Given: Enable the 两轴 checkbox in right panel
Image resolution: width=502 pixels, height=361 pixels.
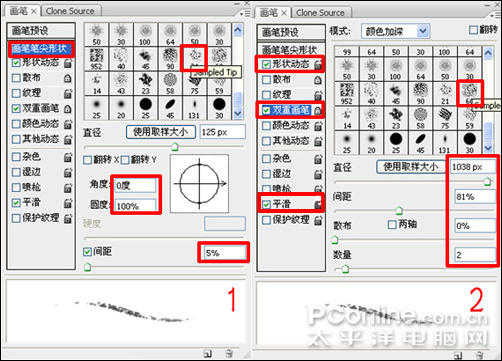Looking at the screenshot, I should pyautogui.click(x=392, y=224).
